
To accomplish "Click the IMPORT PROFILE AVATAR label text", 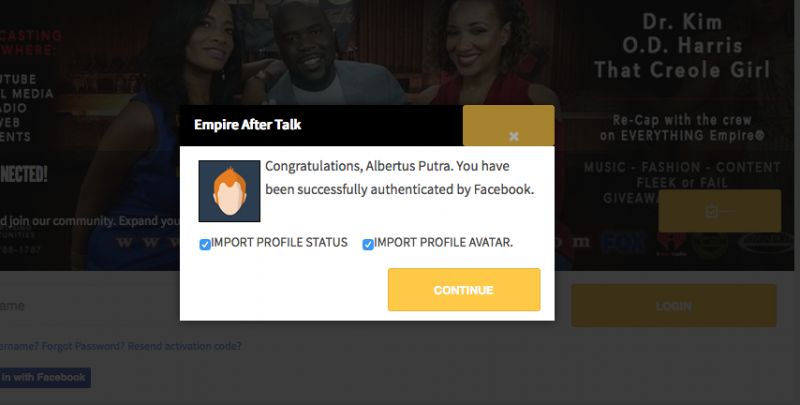I will (x=443, y=242).
